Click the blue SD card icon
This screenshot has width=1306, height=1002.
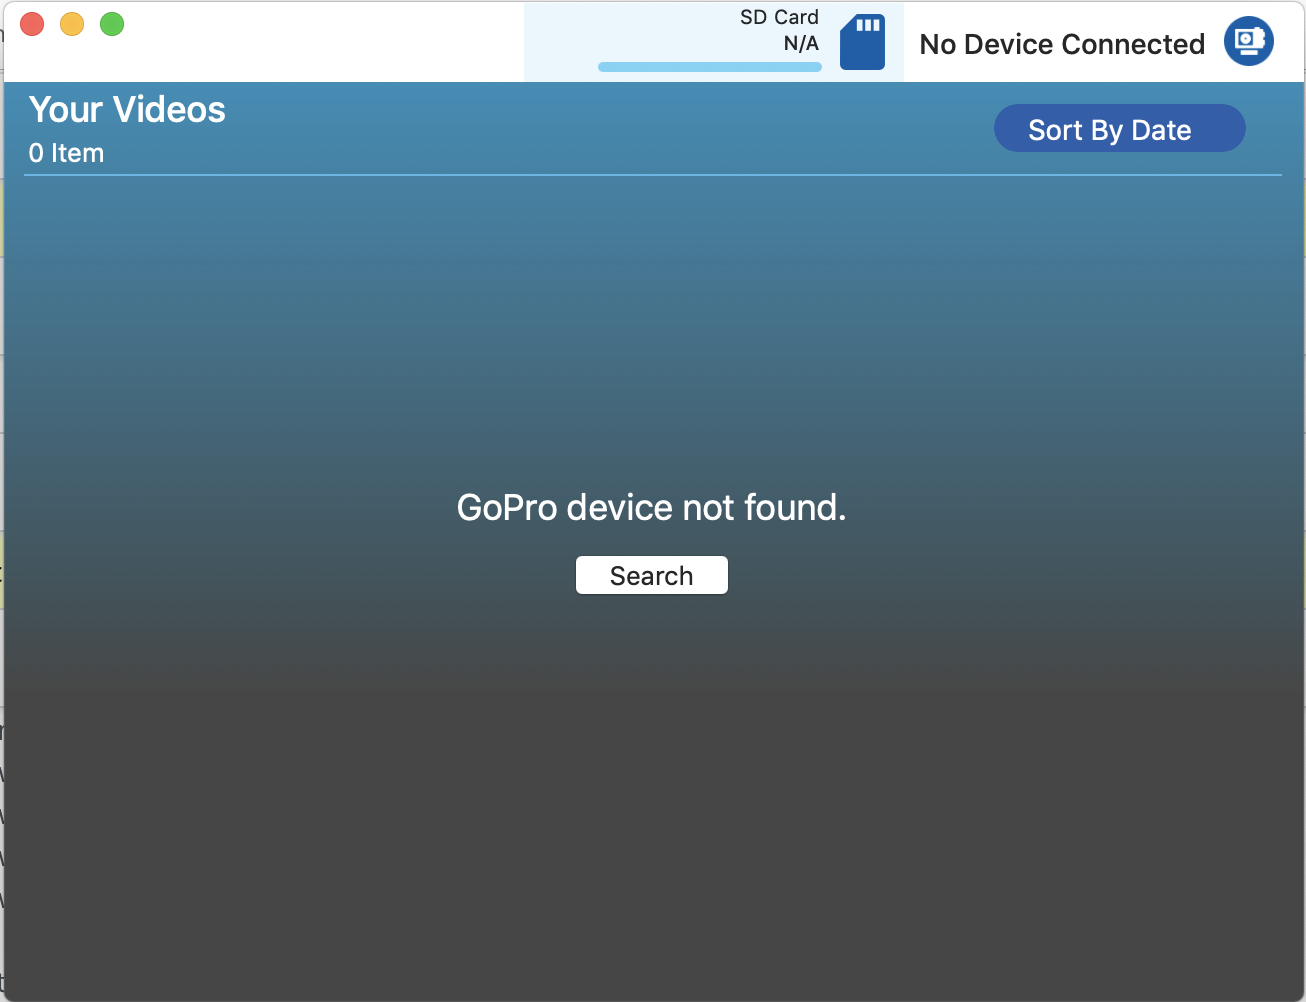(862, 42)
